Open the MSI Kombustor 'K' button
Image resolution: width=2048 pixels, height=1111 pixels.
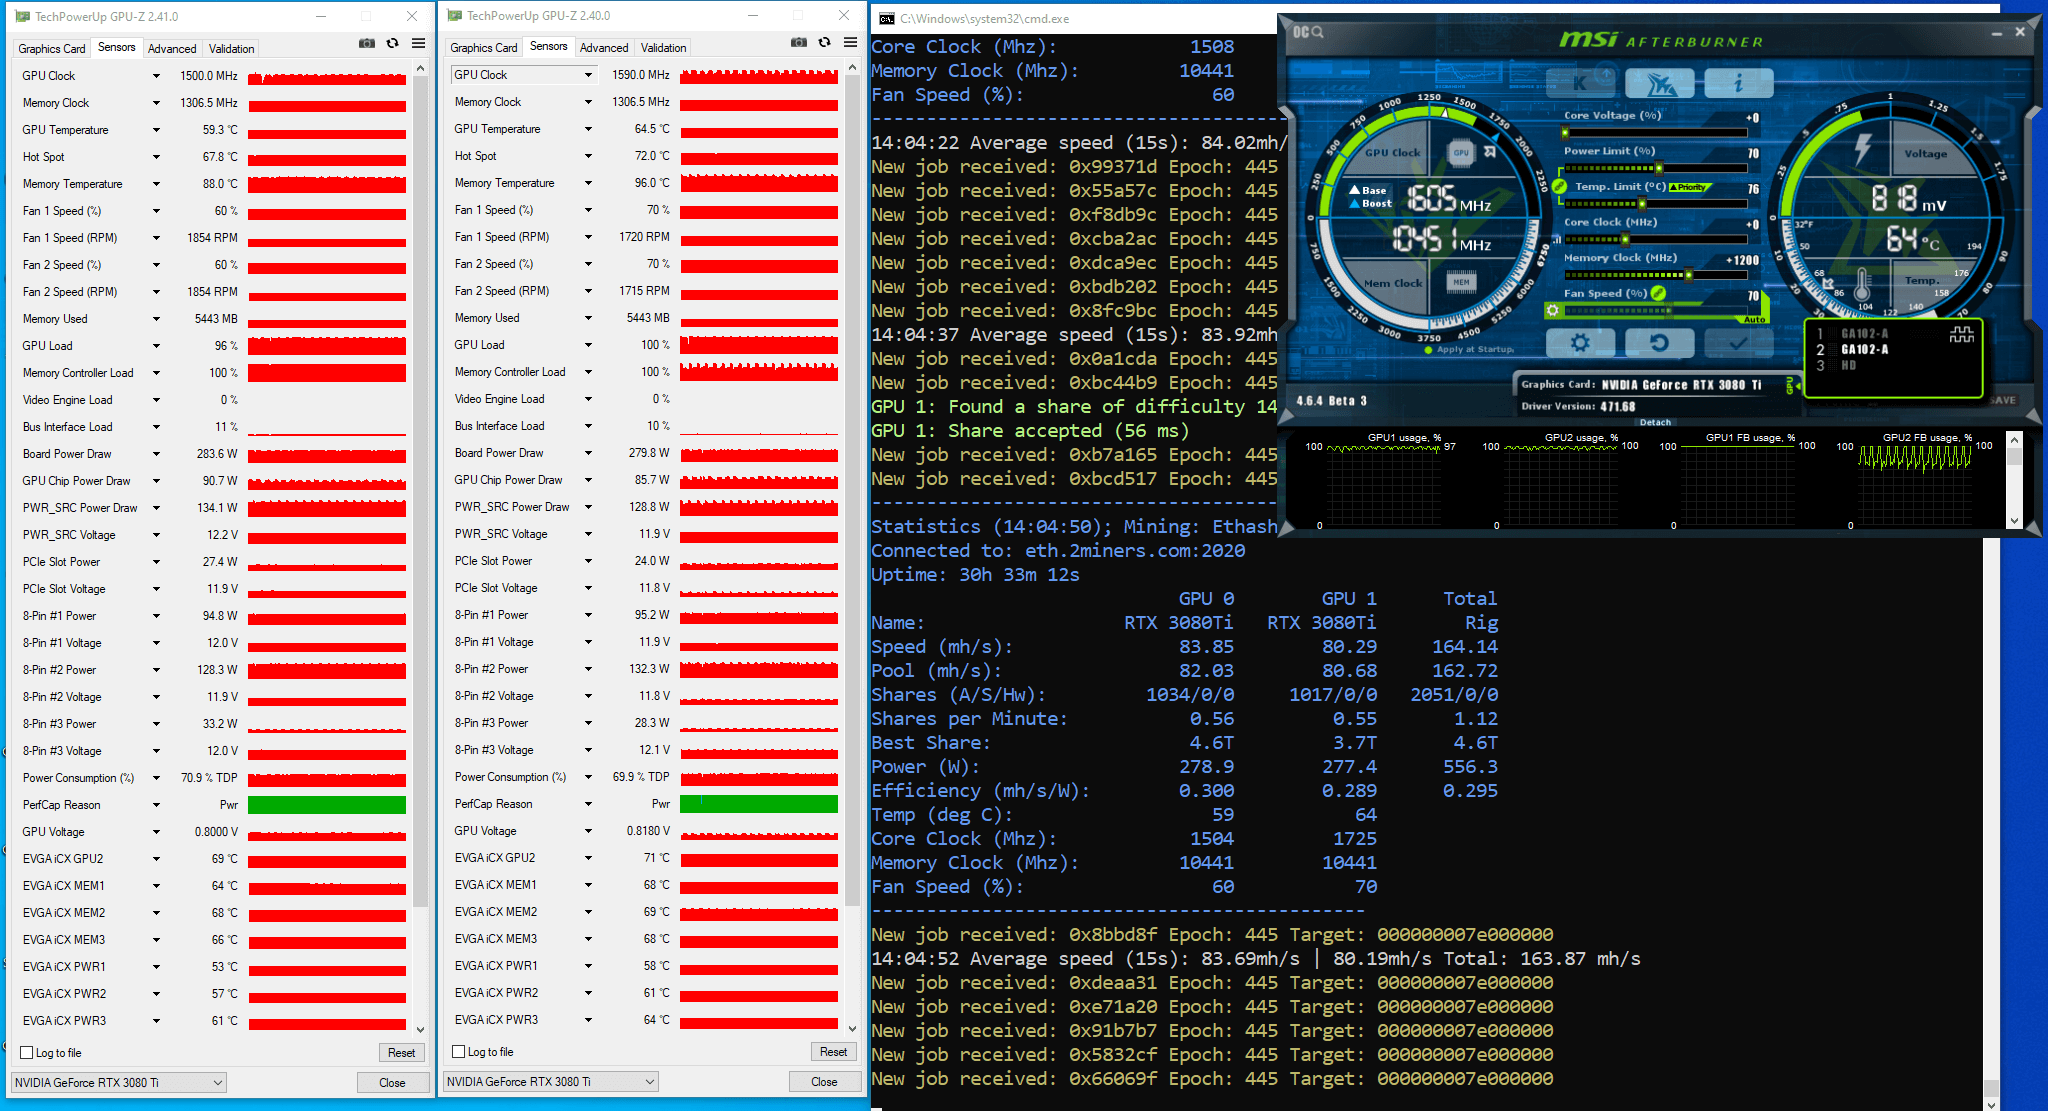click(x=1580, y=83)
